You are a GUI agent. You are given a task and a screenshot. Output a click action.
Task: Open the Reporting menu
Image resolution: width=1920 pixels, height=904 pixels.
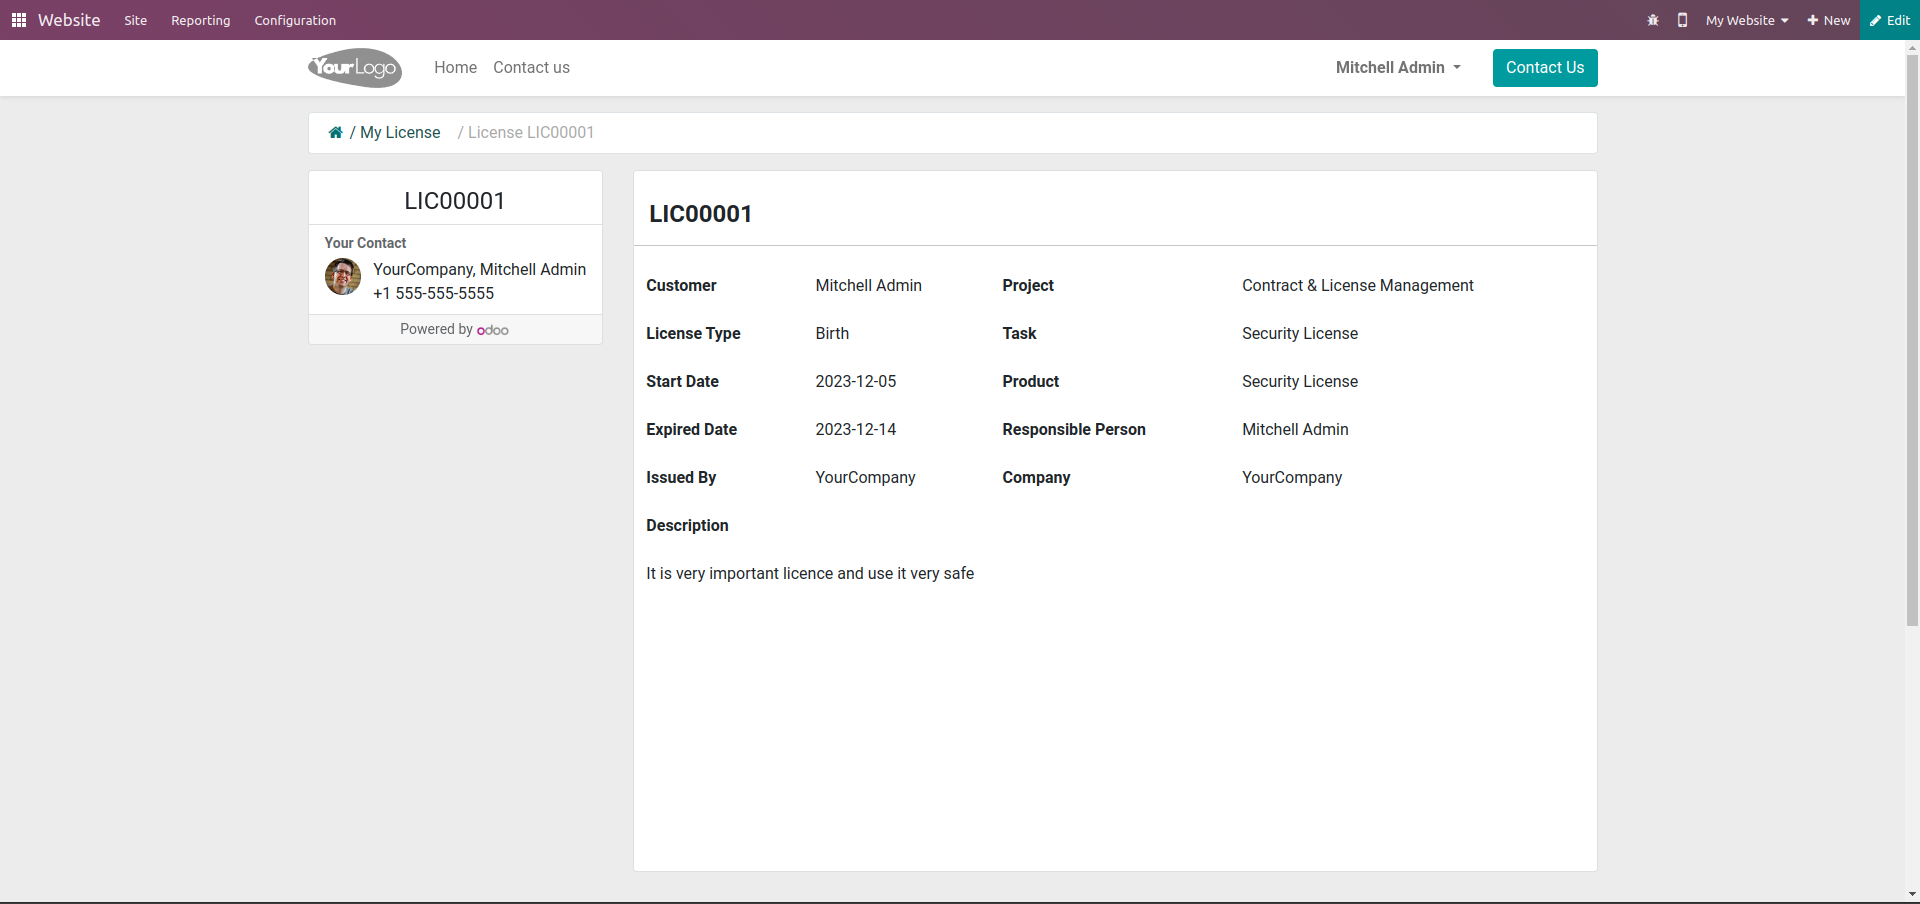pyautogui.click(x=201, y=20)
